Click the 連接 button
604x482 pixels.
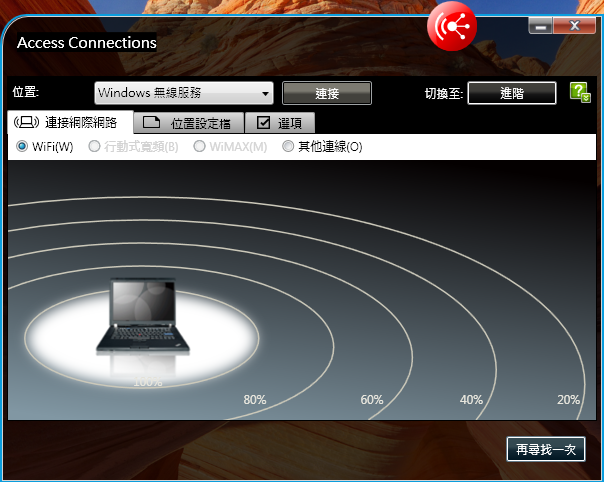[327, 93]
